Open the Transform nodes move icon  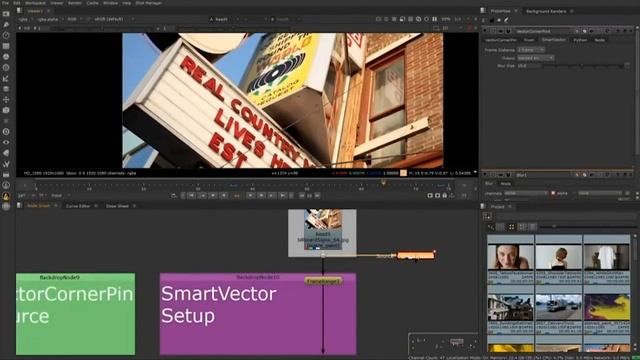point(6,99)
